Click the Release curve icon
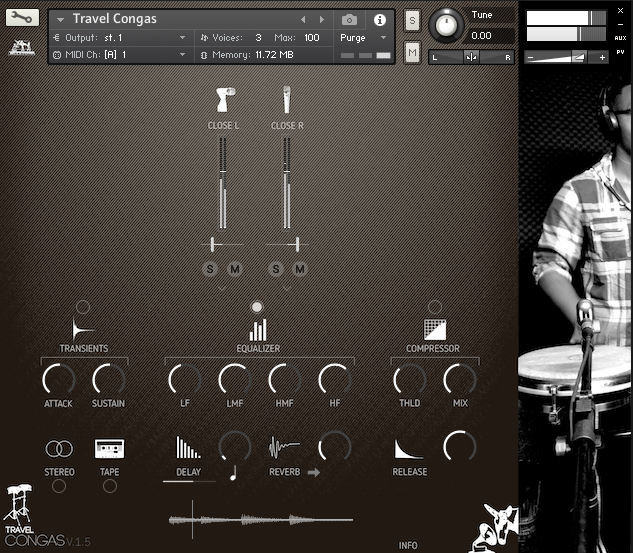Image resolution: width=633 pixels, height=553 pixels. point(409,448)
